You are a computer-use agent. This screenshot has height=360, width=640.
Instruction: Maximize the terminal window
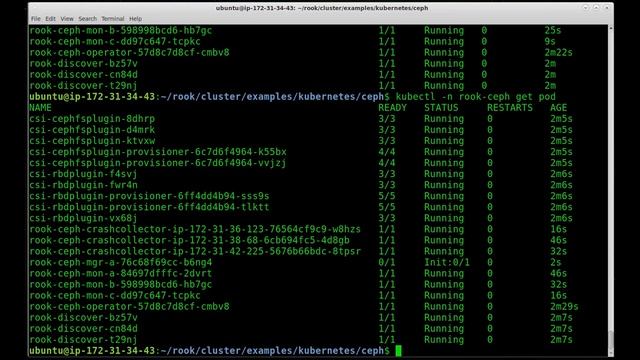[596, 8]
